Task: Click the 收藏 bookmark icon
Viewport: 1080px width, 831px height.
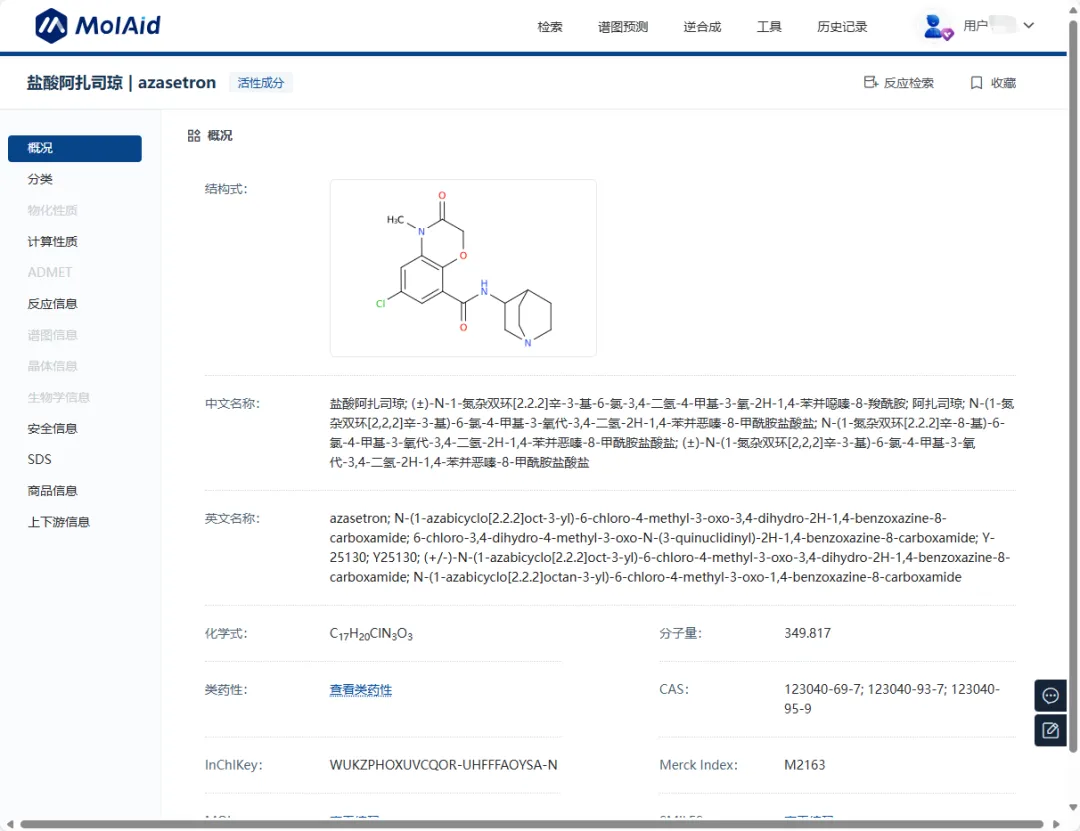Action: 976,83
